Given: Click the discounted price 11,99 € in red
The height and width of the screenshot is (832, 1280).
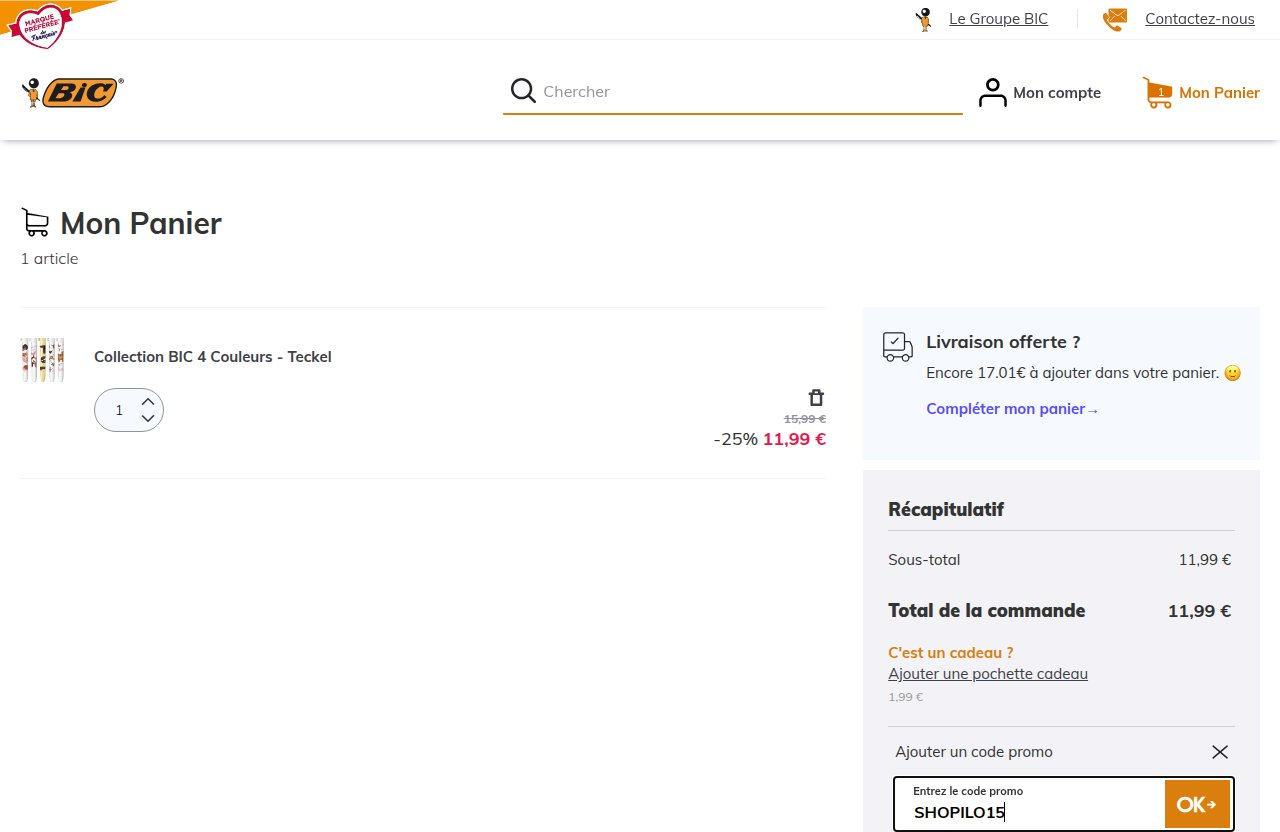Looking at the screenshot, I should click(794, 439).
